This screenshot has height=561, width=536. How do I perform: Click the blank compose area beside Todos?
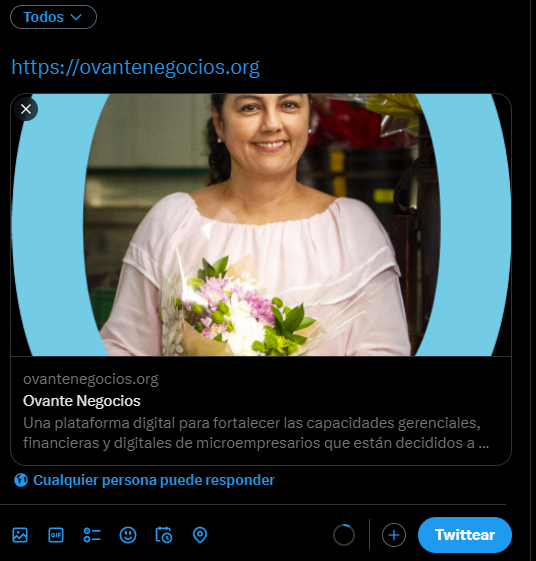tap(304, 17)
